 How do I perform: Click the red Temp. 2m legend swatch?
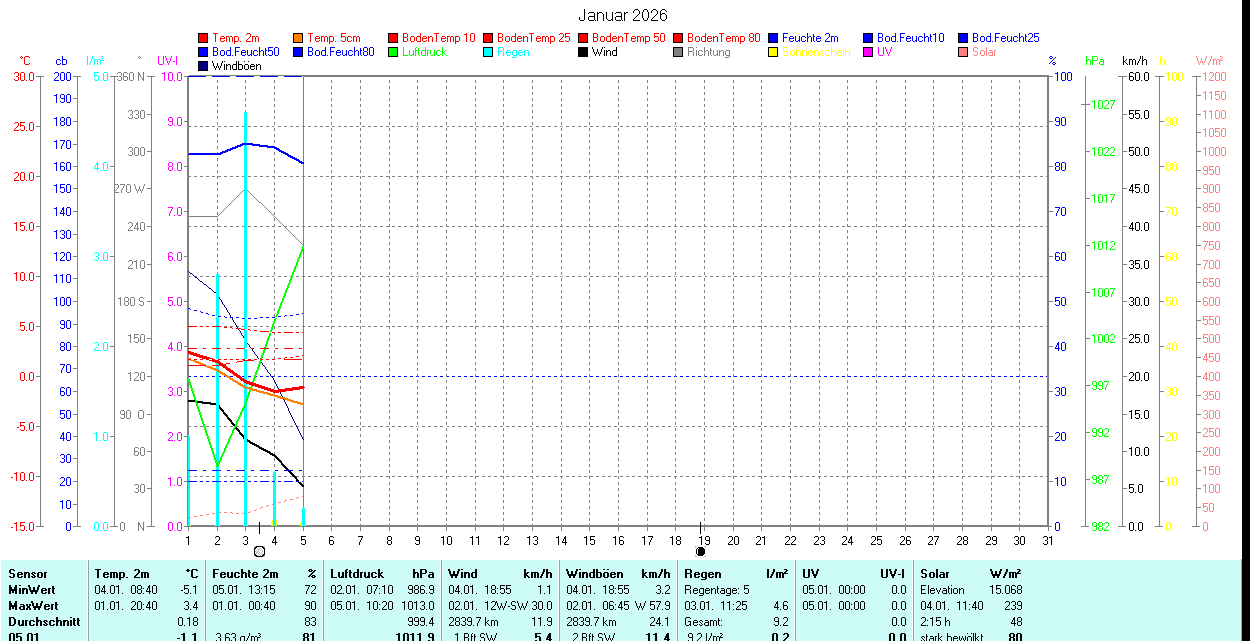pos(204,38)
